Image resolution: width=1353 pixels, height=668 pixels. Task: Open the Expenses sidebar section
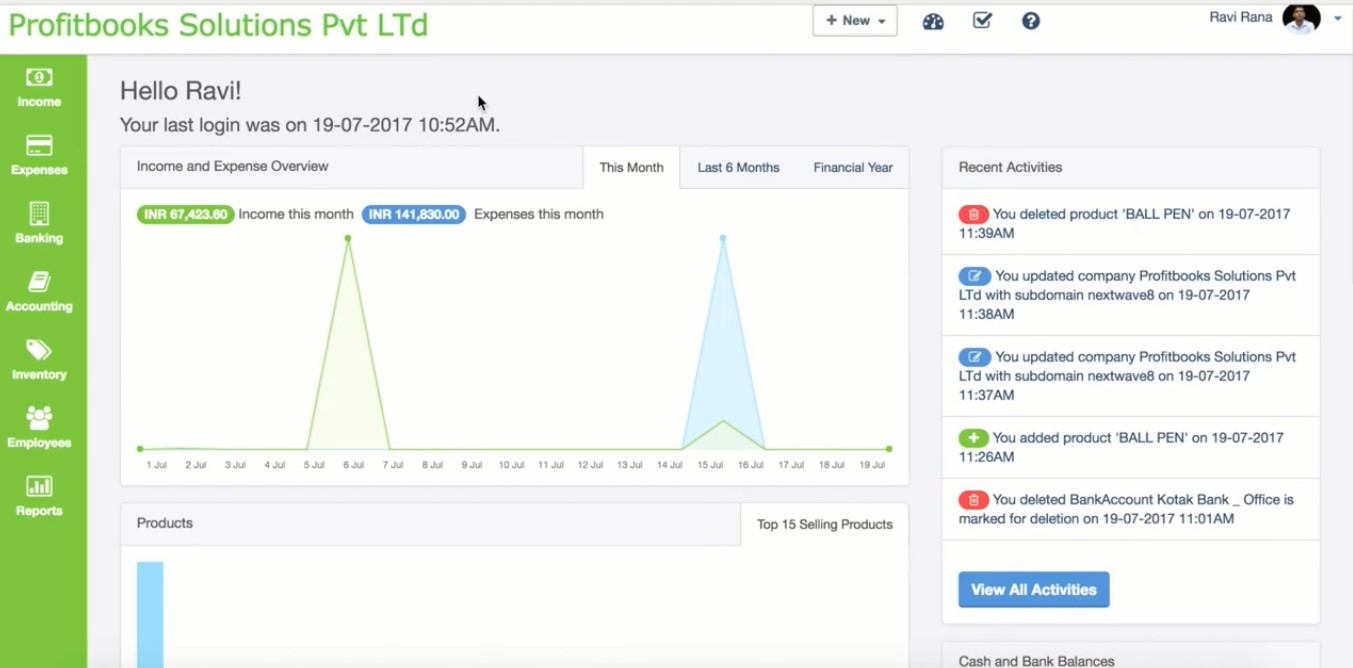[x=39, y=156]
